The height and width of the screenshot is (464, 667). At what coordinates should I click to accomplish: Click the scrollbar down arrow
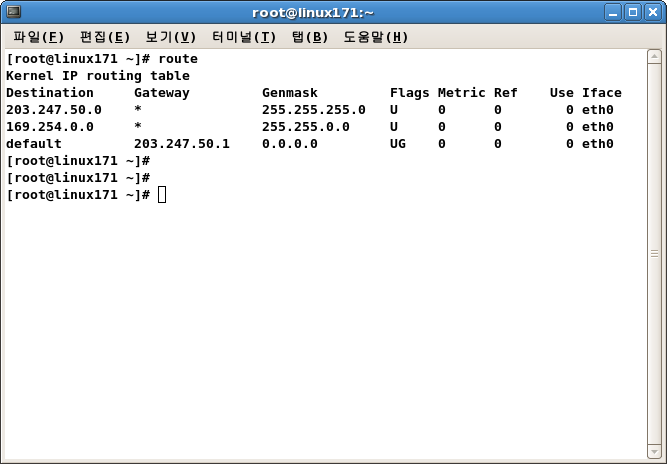[654, 451]
